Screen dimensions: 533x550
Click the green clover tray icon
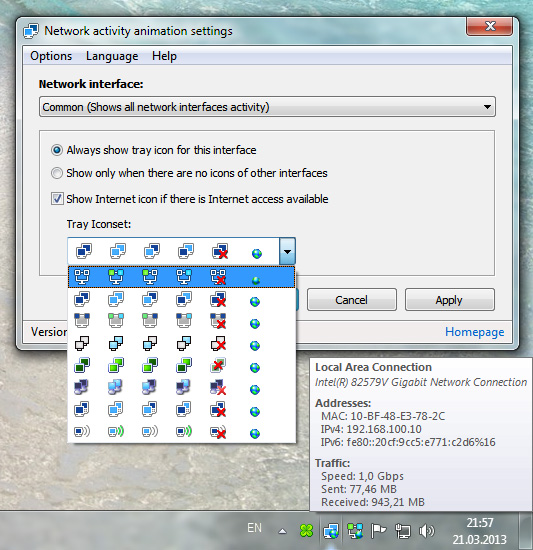306,531
